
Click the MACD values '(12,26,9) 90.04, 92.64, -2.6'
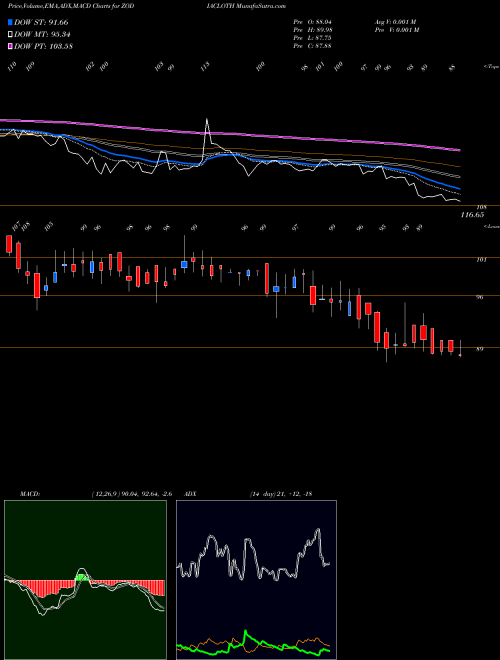[x=131, y=494]
